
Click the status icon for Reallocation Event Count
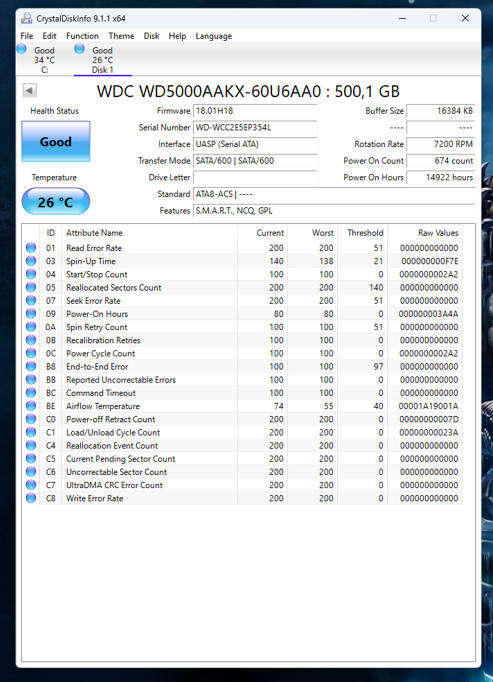[x=31, y=445]
